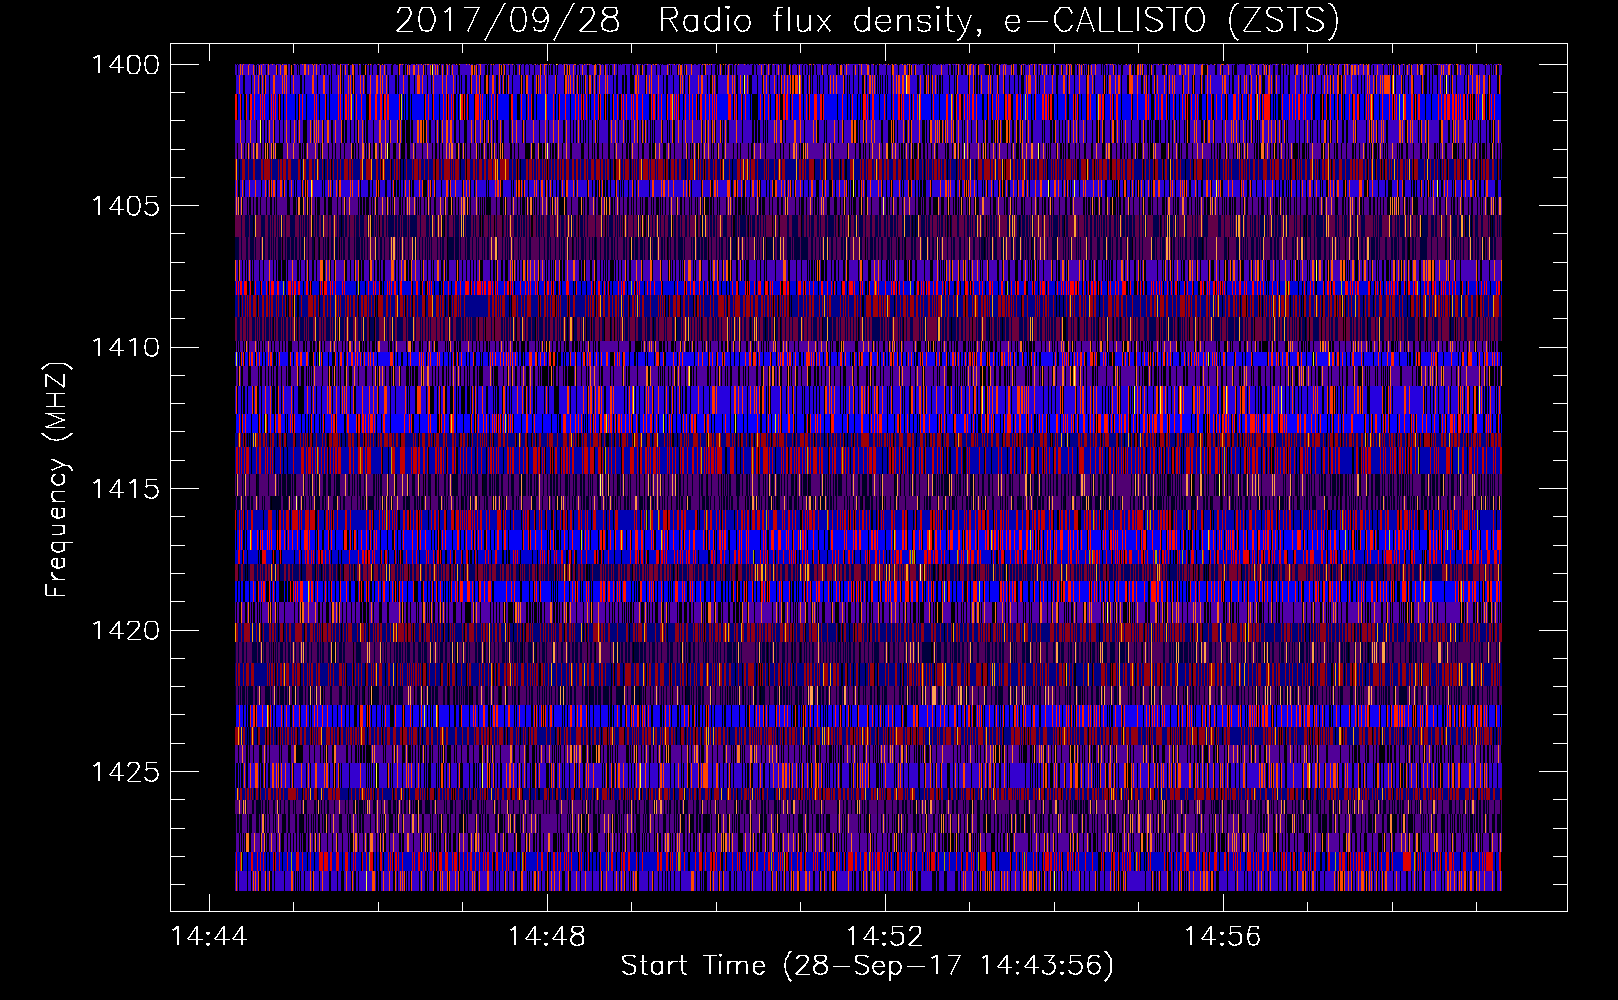Click the 'Frequency (MHZ)' axis title

point(58,480)
